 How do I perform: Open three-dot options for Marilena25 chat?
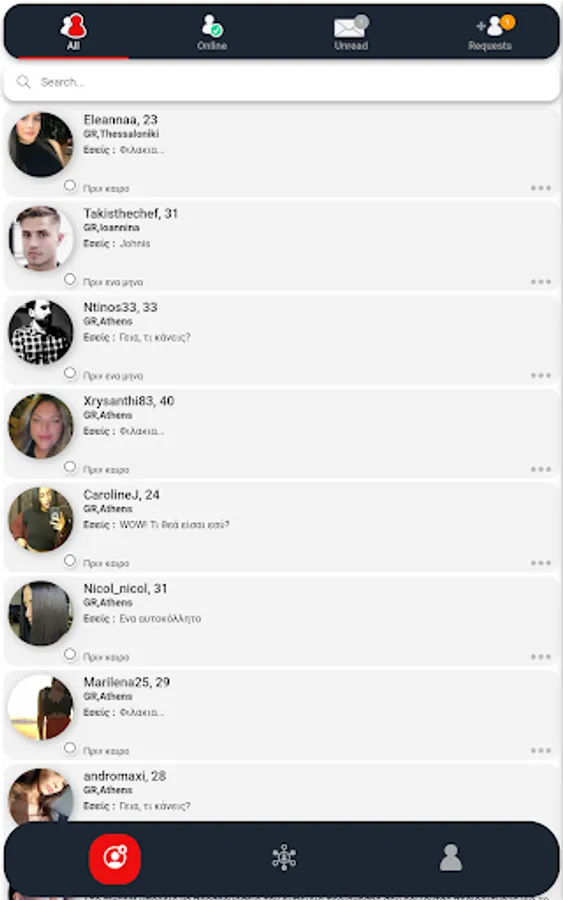pyautogui.click(x=541, y=750)
